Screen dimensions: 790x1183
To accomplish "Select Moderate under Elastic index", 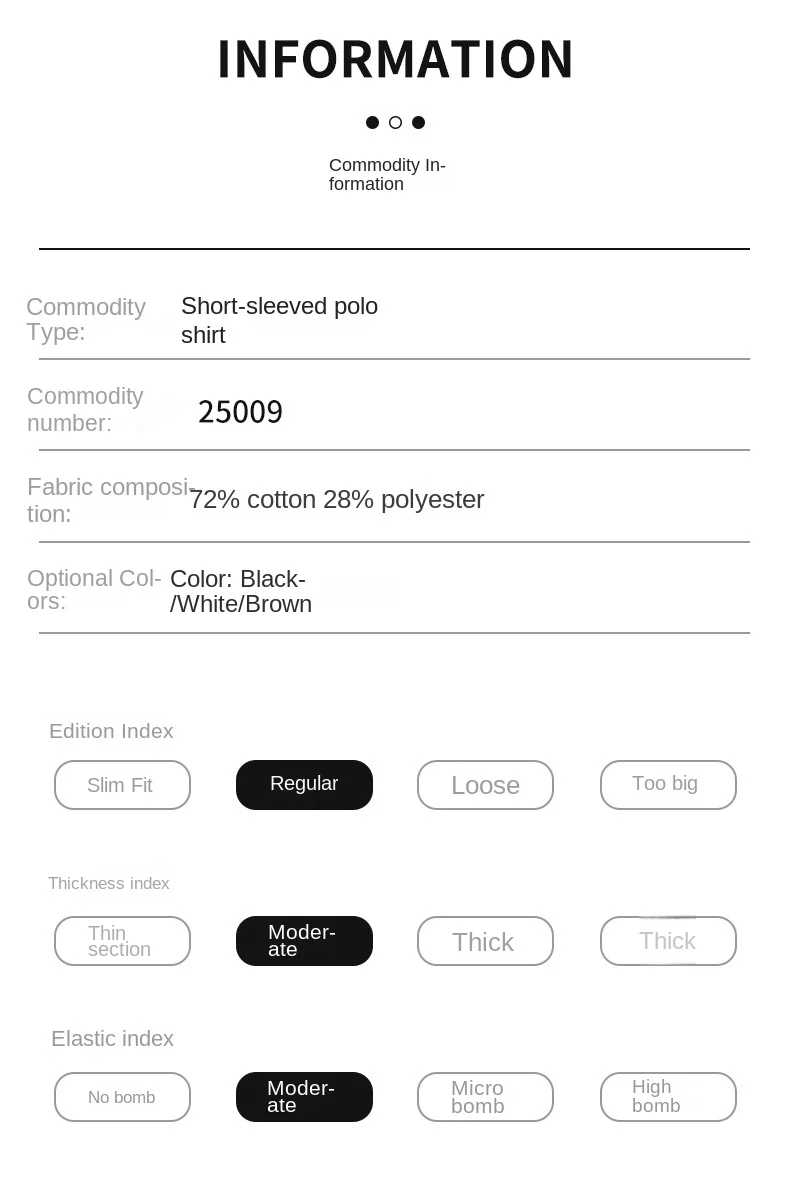I will coord(304,1097).
